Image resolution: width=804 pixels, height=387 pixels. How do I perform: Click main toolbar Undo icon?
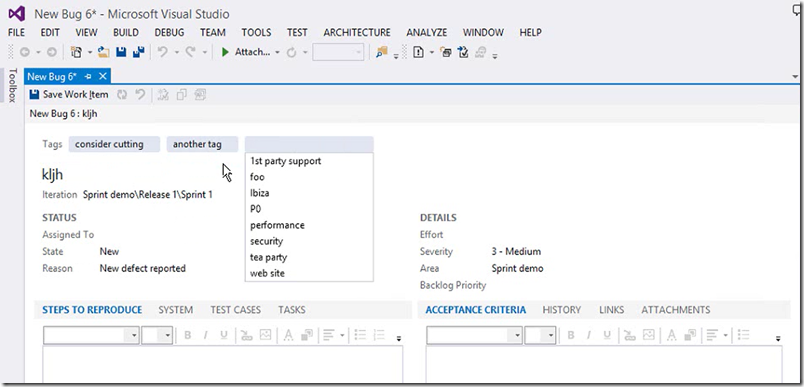pyautogui.click(x=163, y=52)
